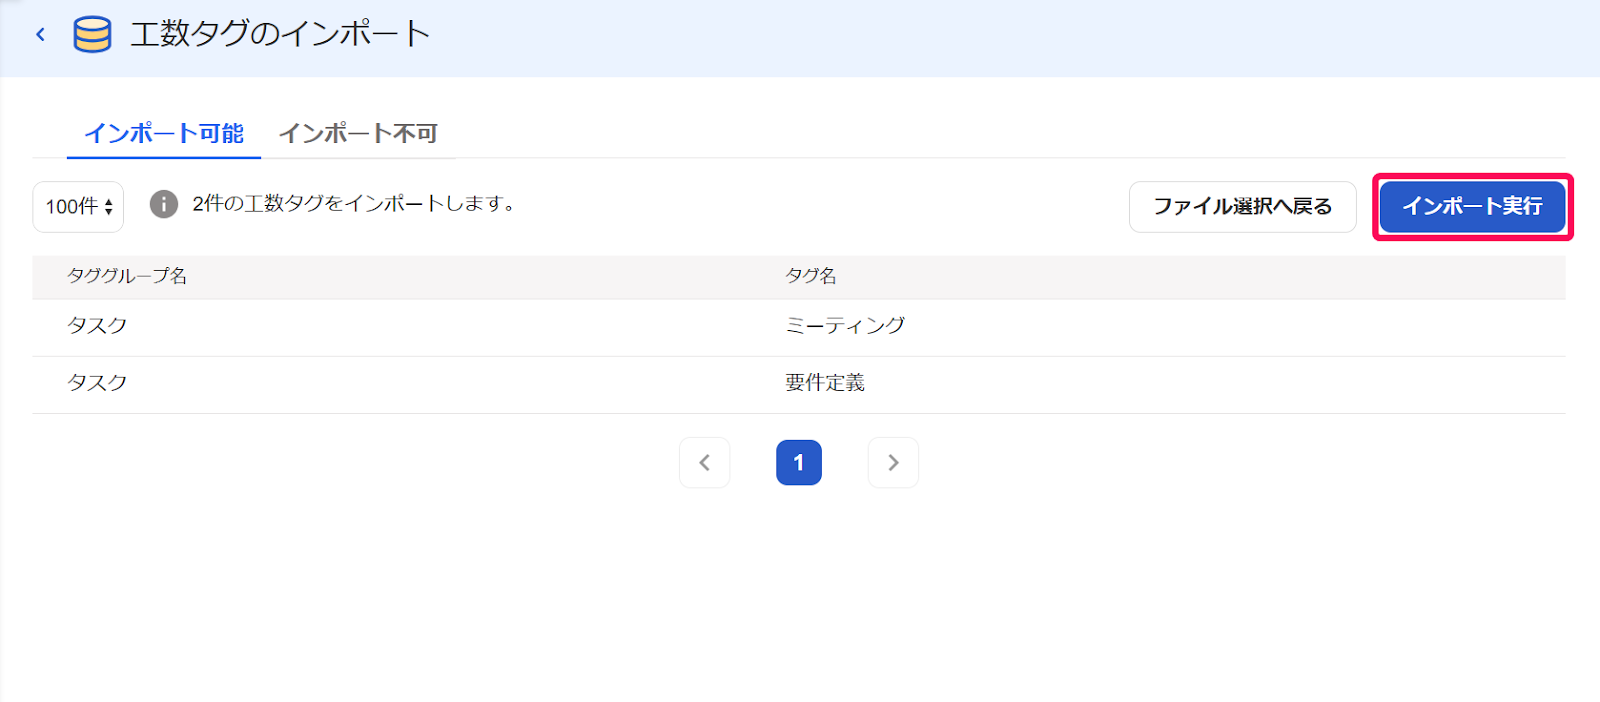The height and width of the screenshot is (702, 1600).
Task: Select the ミーティング tag row
Action: click(x=845, y=325)
